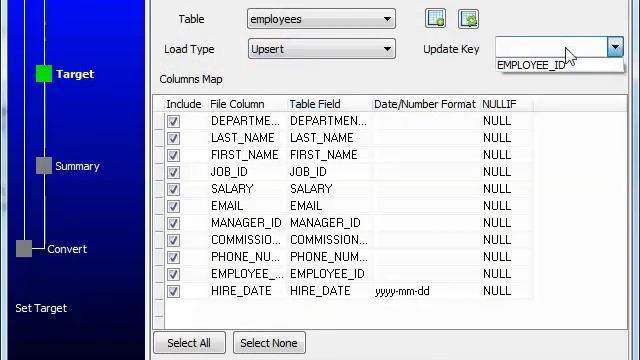640x360 pixels.
Task: Click the DEPARTMEN... table field cell
Action: click(x=329, y=121)
